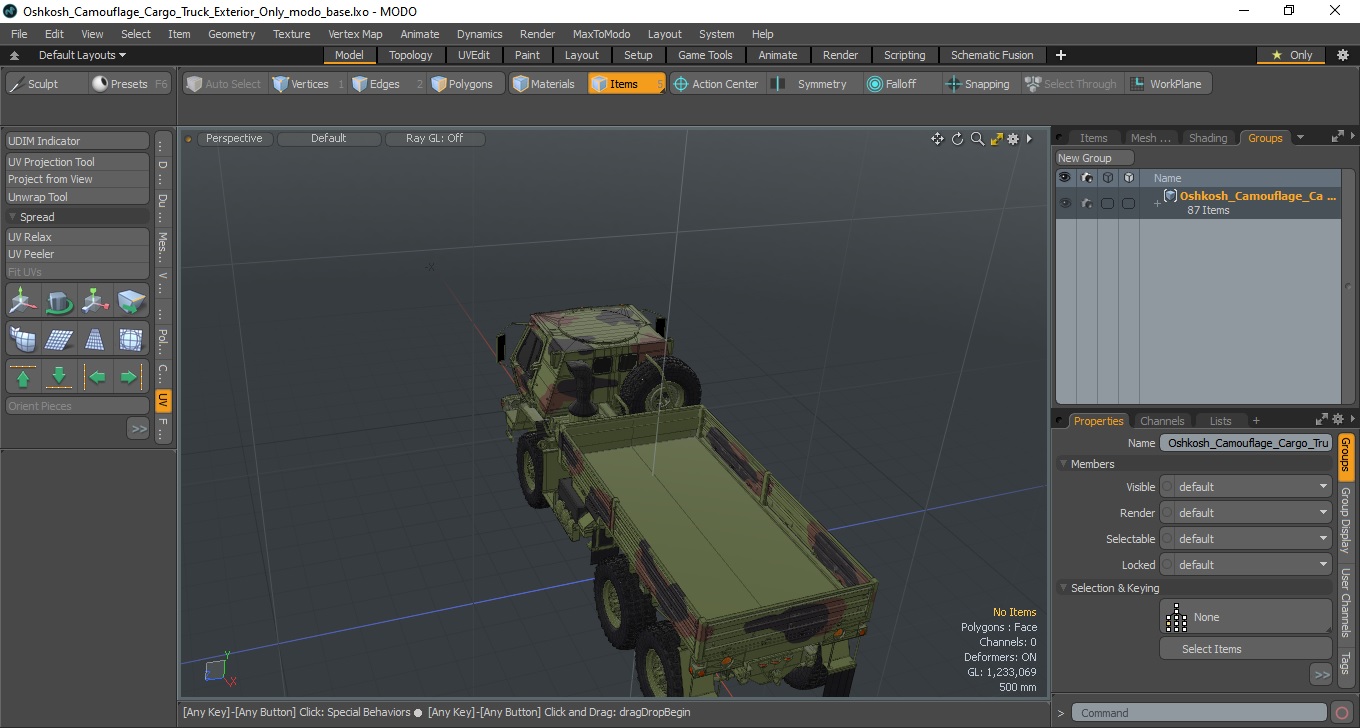Click the Command input field

(x=1200, y=713)
